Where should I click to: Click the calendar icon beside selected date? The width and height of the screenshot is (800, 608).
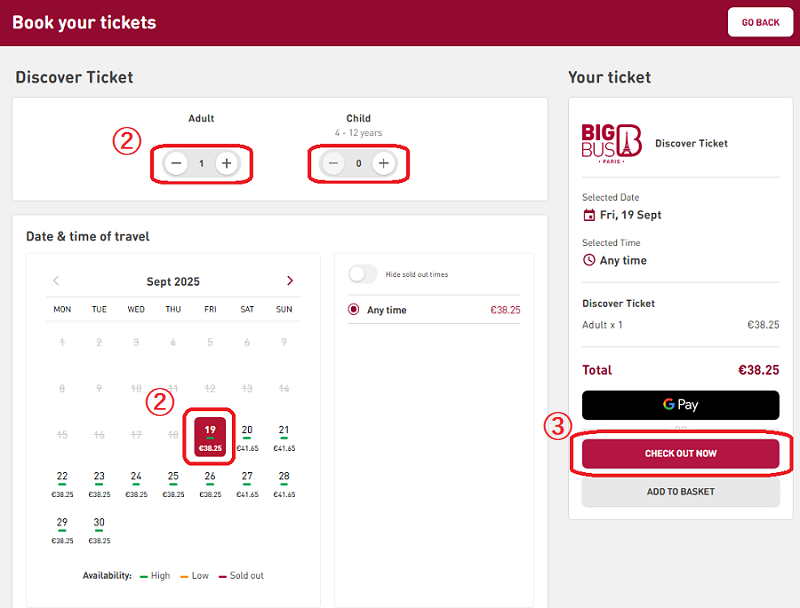(589, 215)
